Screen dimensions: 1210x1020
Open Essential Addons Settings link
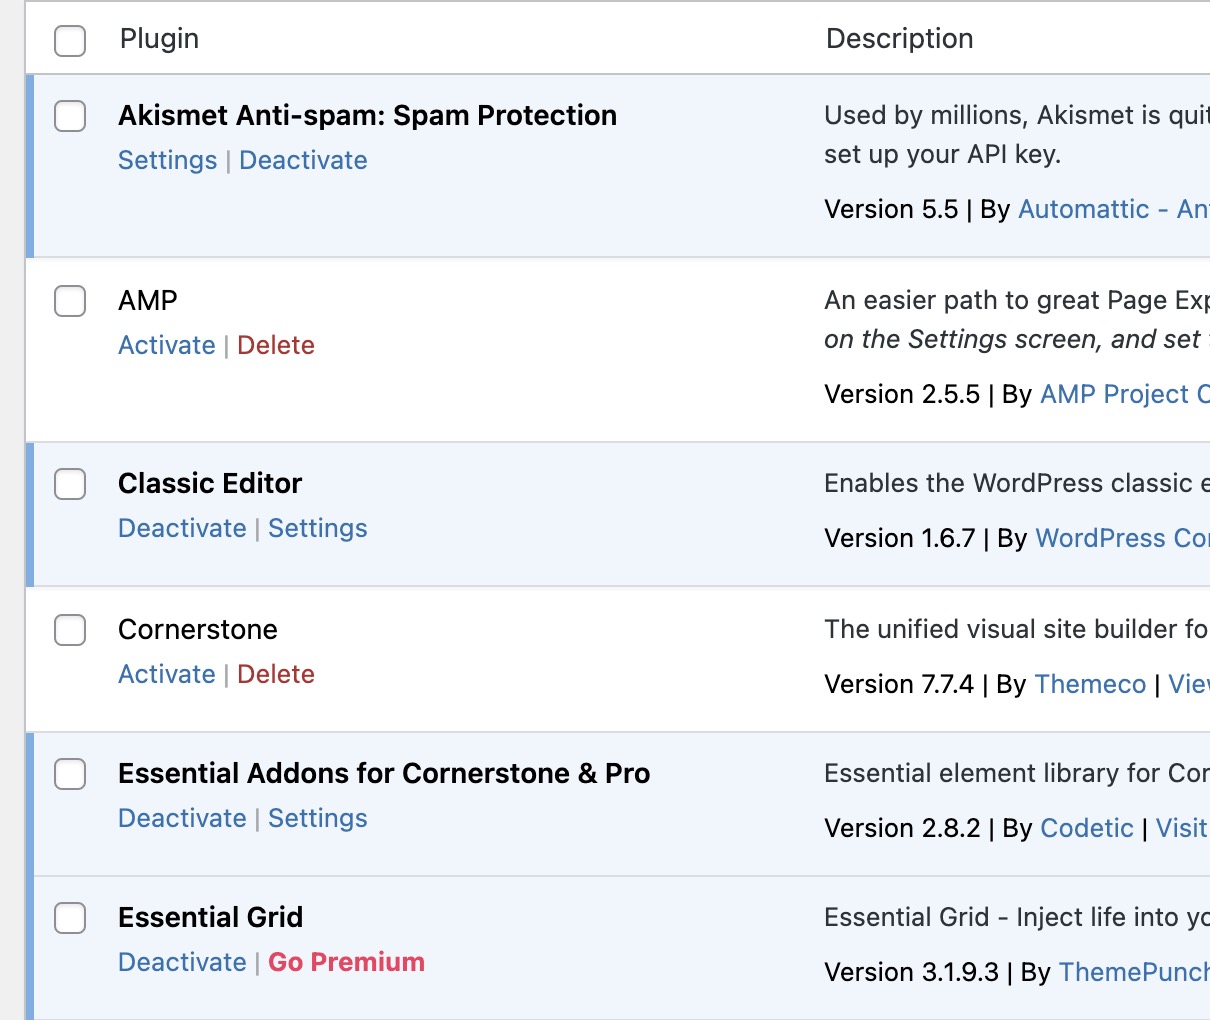[x=318, y=818]
